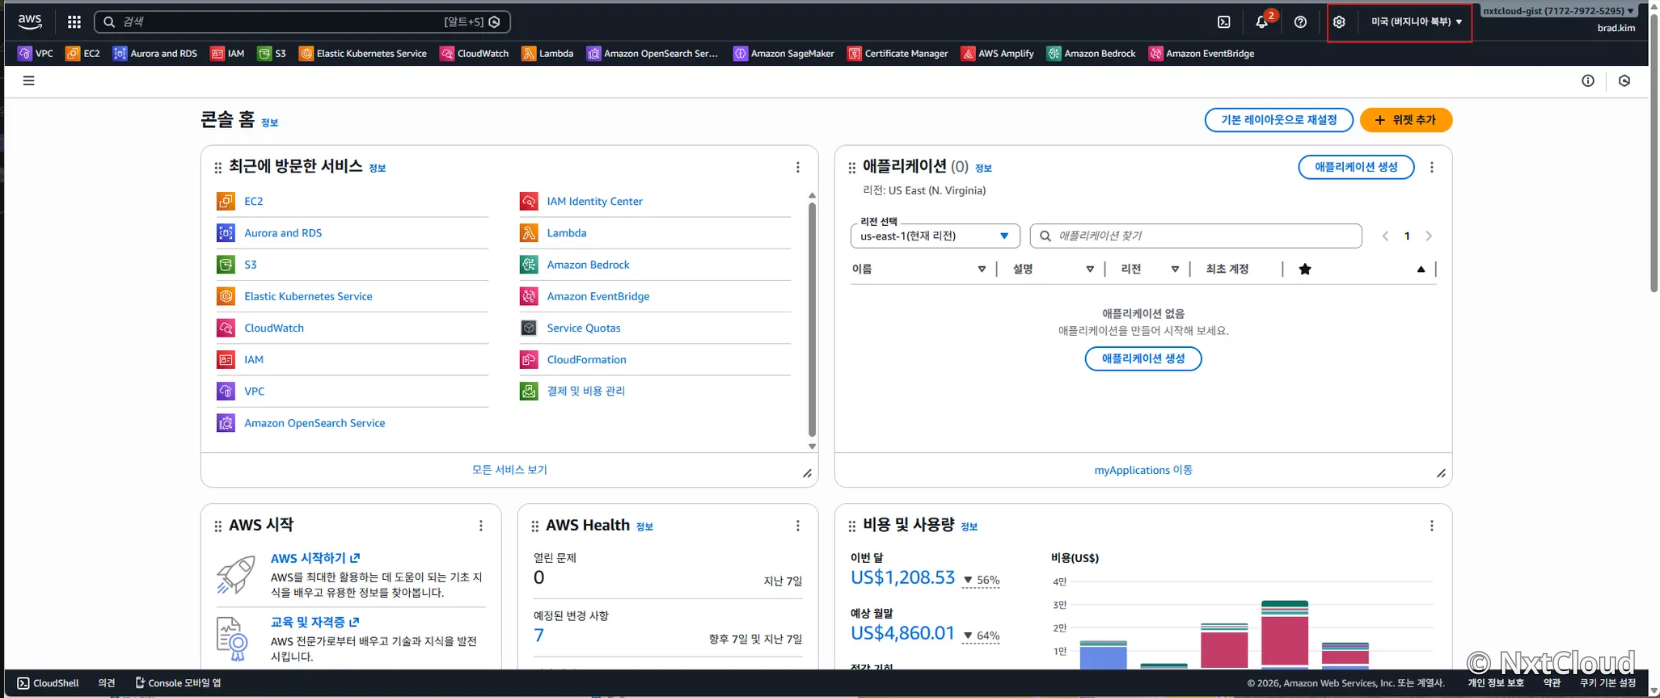Image resolution: width=1660 pixels, height=698 pixels.
Task: Sort by favorites star column header
Action: [1305, 269]
